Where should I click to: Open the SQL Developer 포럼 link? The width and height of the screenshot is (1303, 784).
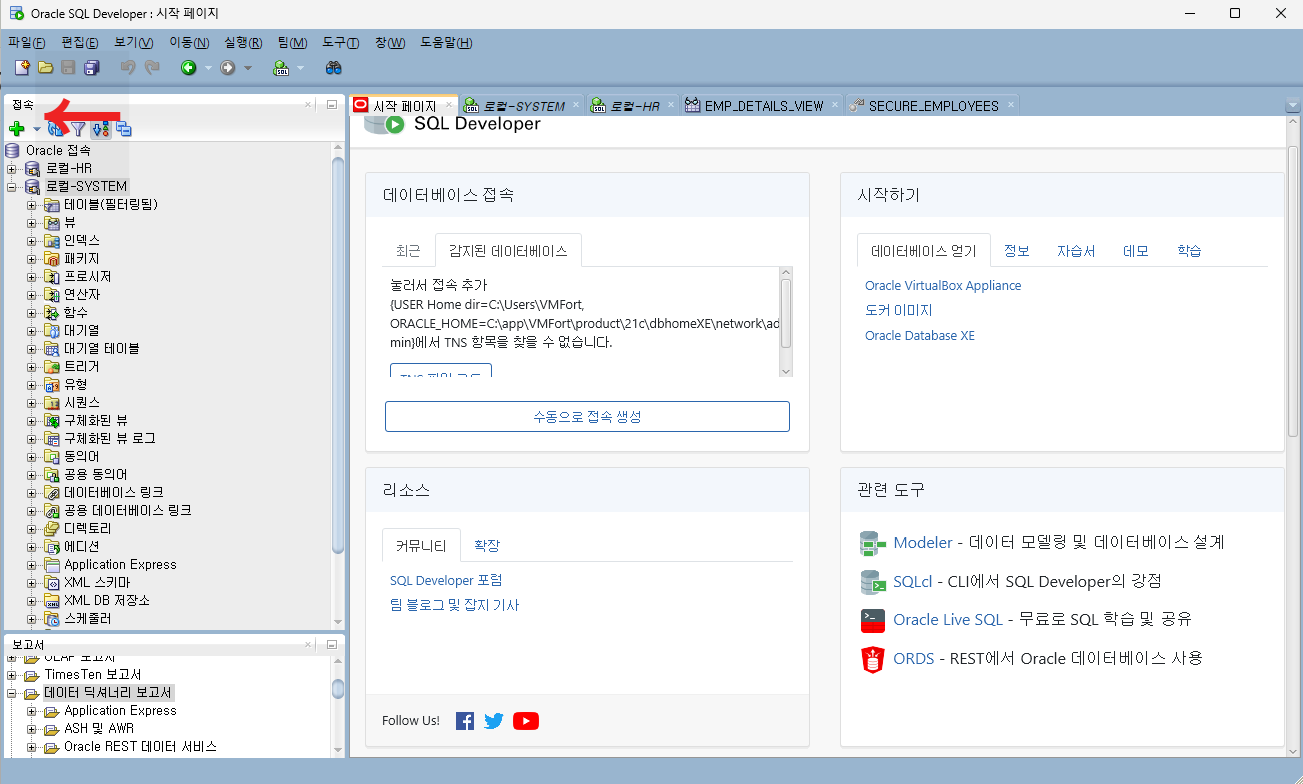pyautogui.click(x=446, y=580)
